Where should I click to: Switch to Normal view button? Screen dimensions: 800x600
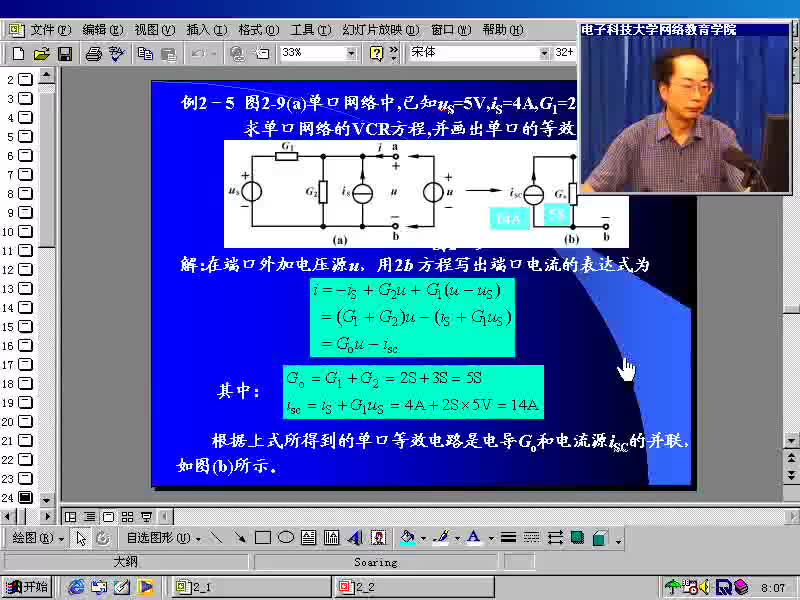coord(70,517)
